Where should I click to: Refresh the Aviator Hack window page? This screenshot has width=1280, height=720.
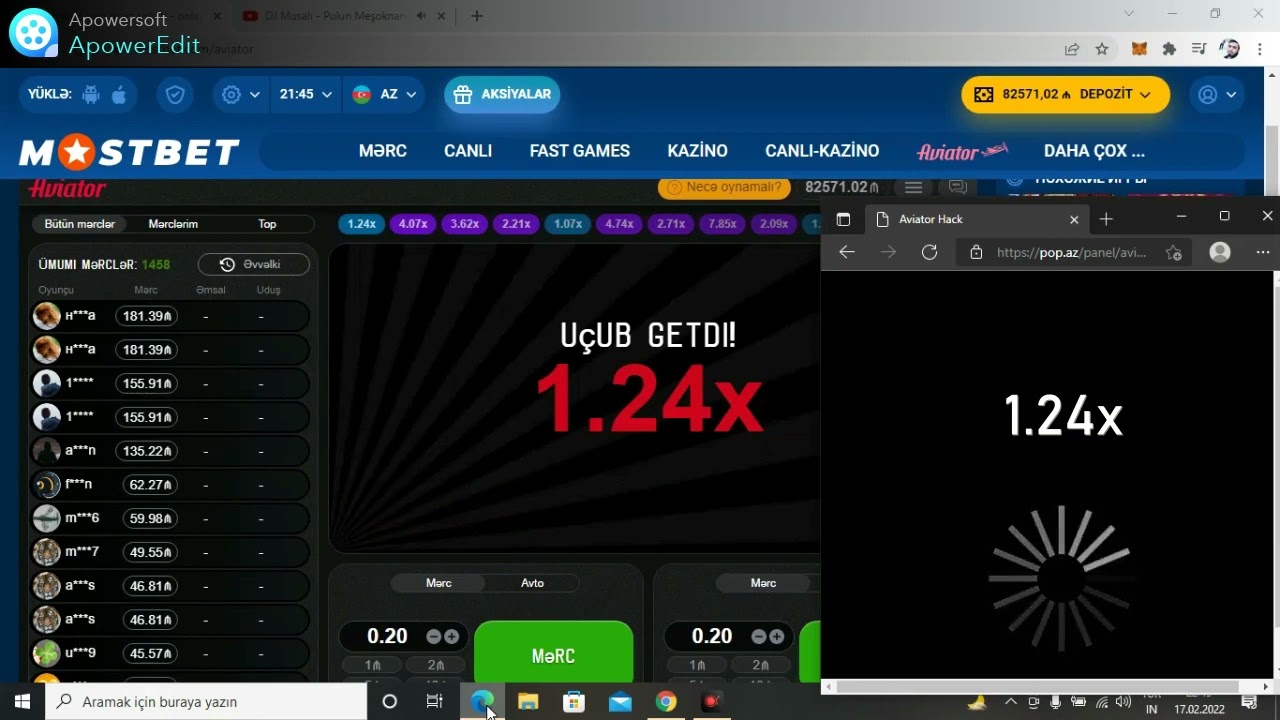pyautogui.click(x=930, y=252)
